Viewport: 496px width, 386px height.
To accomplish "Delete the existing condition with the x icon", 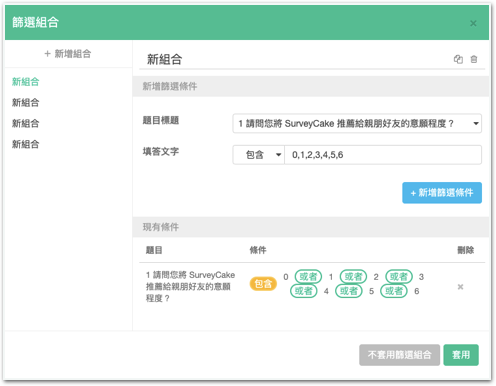I will click(460, 287).
